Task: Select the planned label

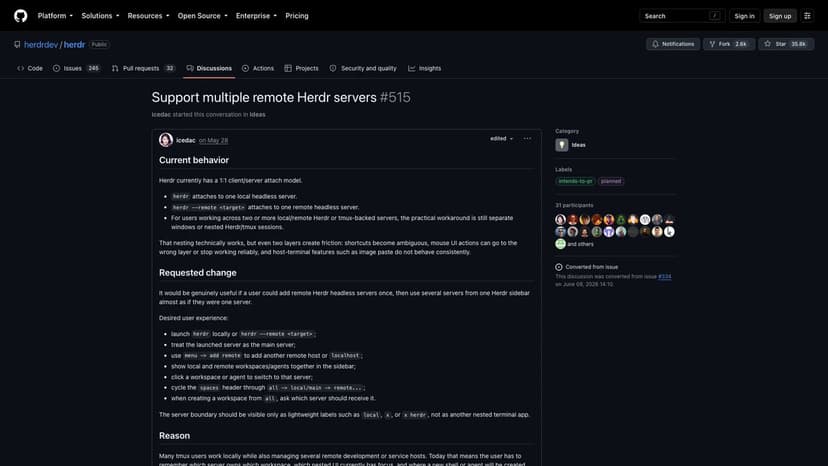Action: [x=611, y=181]
